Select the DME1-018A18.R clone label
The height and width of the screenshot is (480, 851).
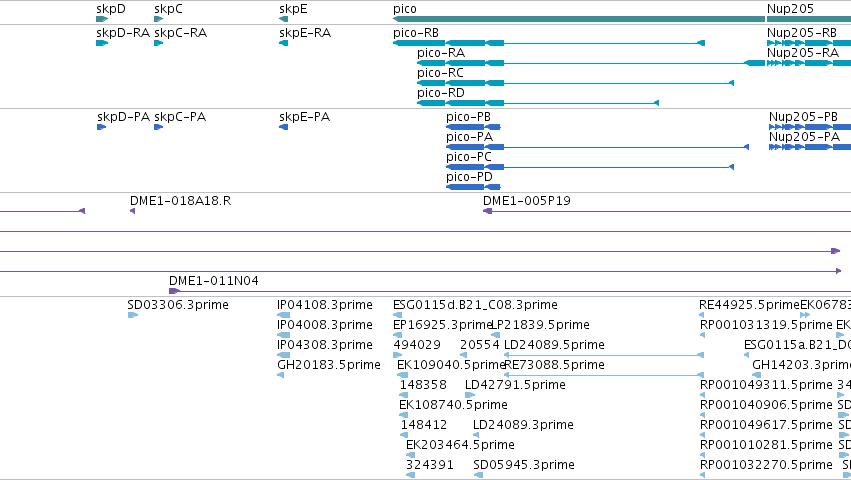(181, 201)
